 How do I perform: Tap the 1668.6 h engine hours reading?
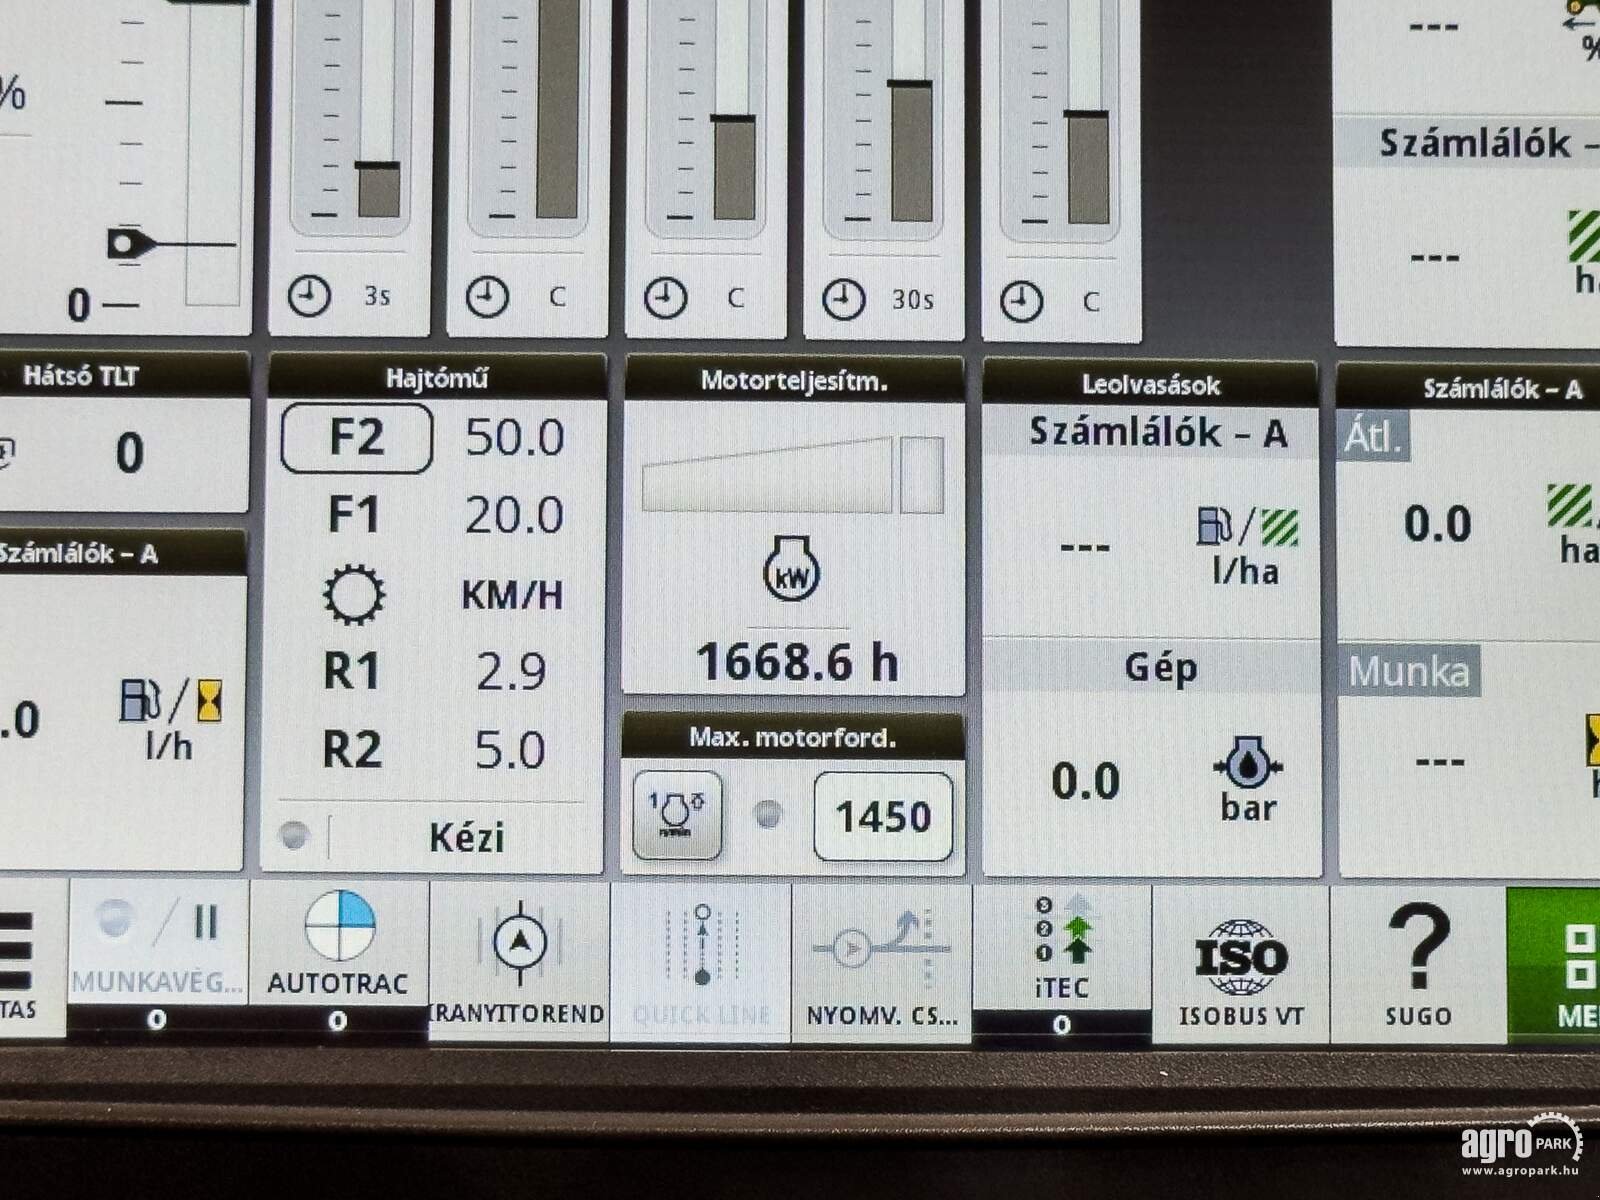(797, 662)
